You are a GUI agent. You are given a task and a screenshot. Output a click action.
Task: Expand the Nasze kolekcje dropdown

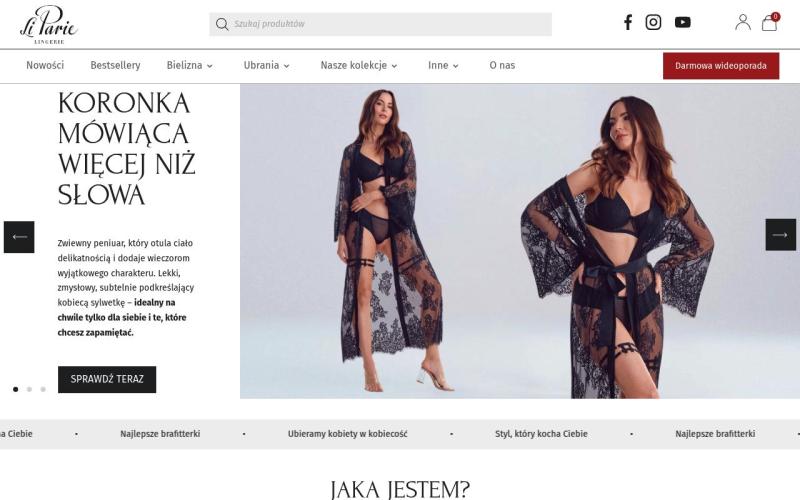[x=359, y=65]
